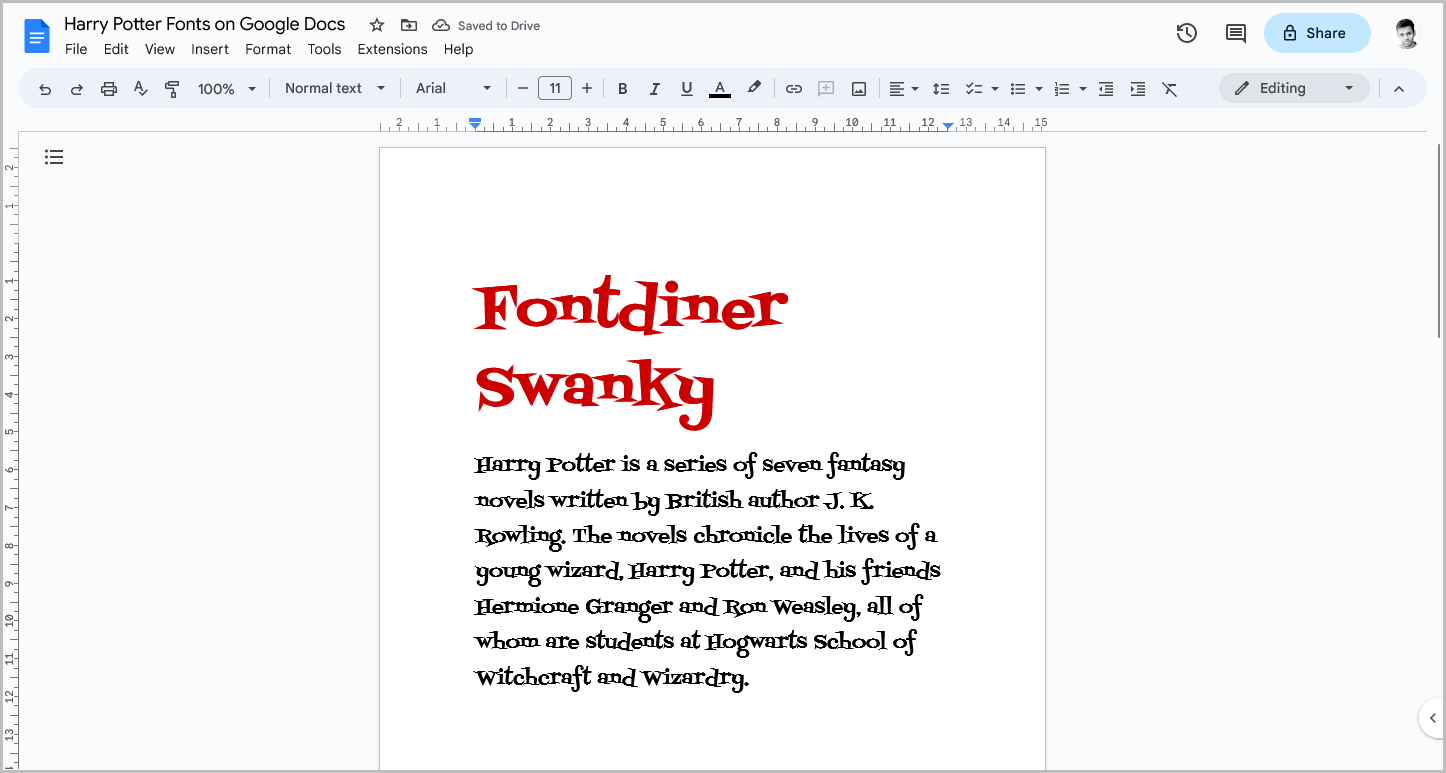Star the document title

376,24
